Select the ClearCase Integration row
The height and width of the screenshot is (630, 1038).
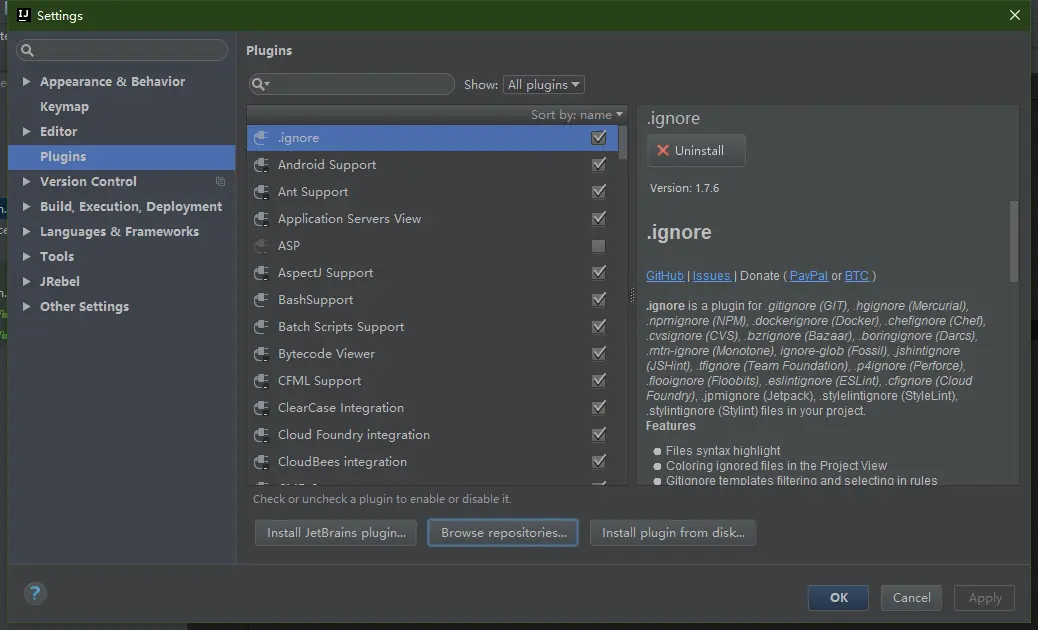coord(432,408)
